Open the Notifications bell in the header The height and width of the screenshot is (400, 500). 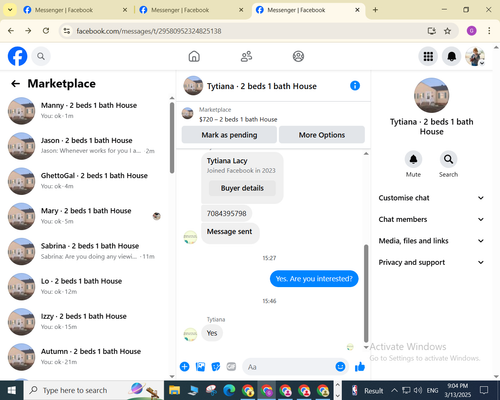click(451, 56)
